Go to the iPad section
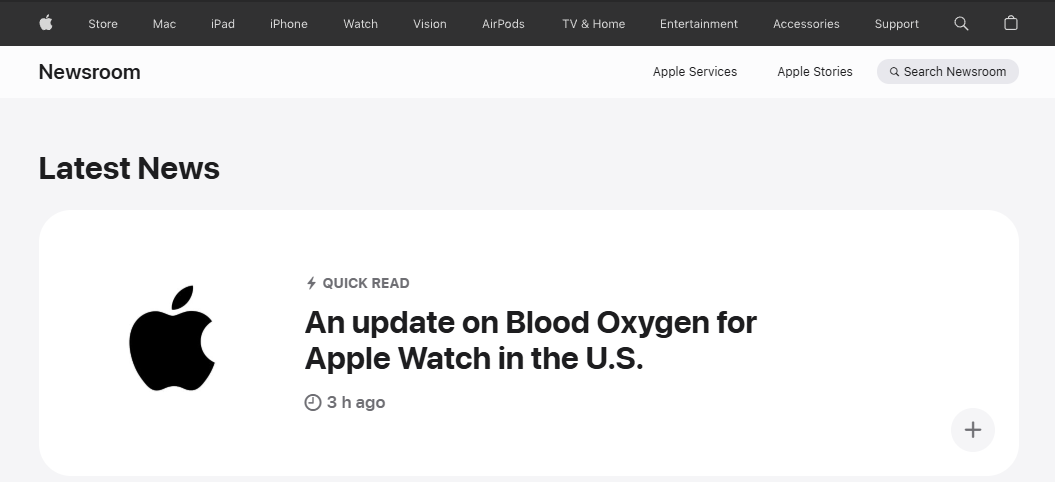The image size is (1055, 482). [x=223, y=24]
